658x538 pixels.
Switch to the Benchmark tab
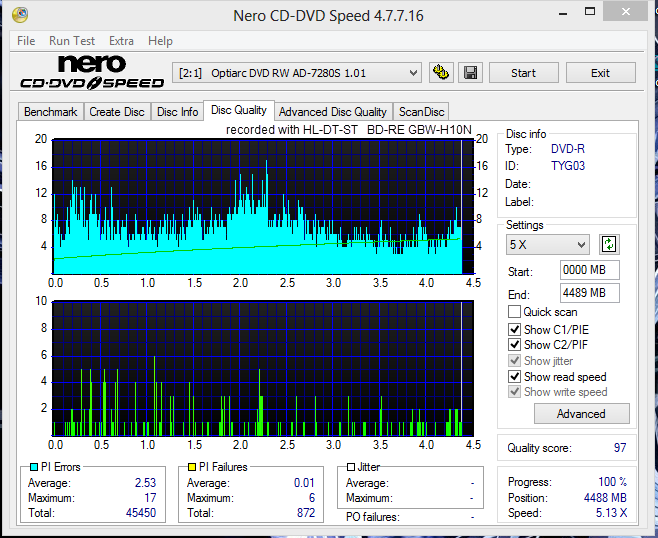click(x=50, y=112)
